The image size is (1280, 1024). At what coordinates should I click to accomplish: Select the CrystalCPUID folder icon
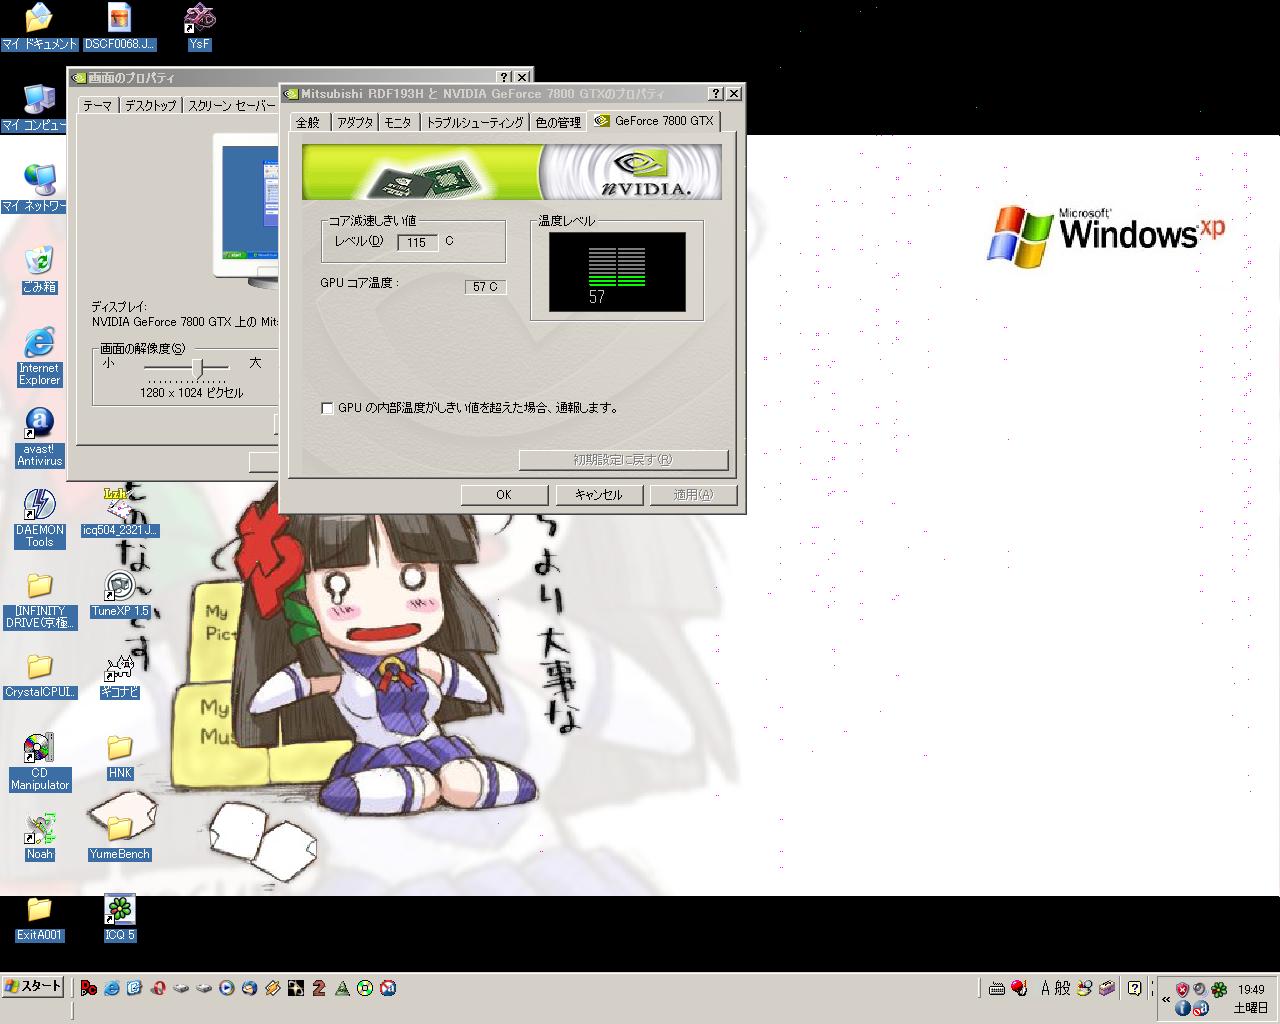click(x=39, y=674)
